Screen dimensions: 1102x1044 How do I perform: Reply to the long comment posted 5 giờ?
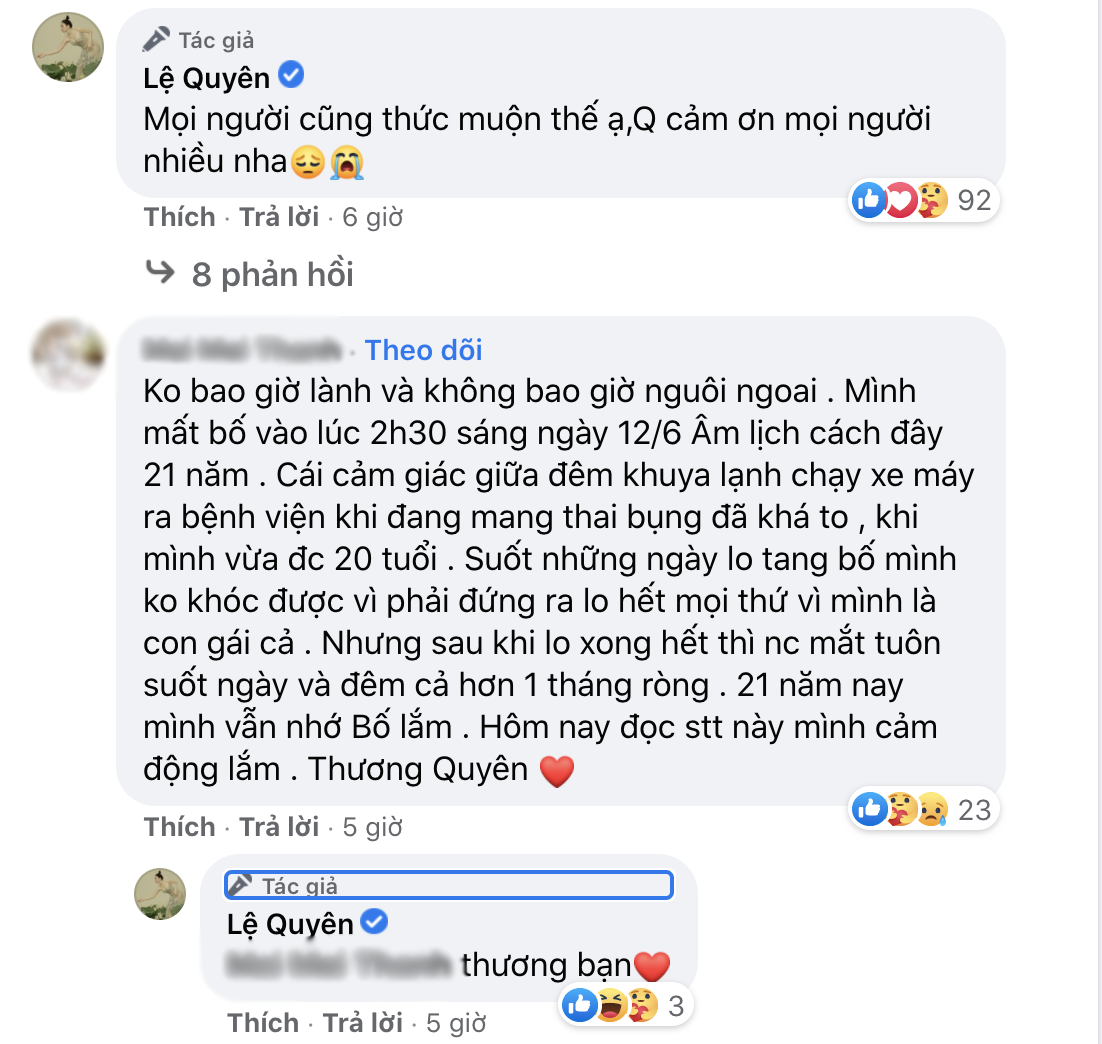tap(279, 827)
